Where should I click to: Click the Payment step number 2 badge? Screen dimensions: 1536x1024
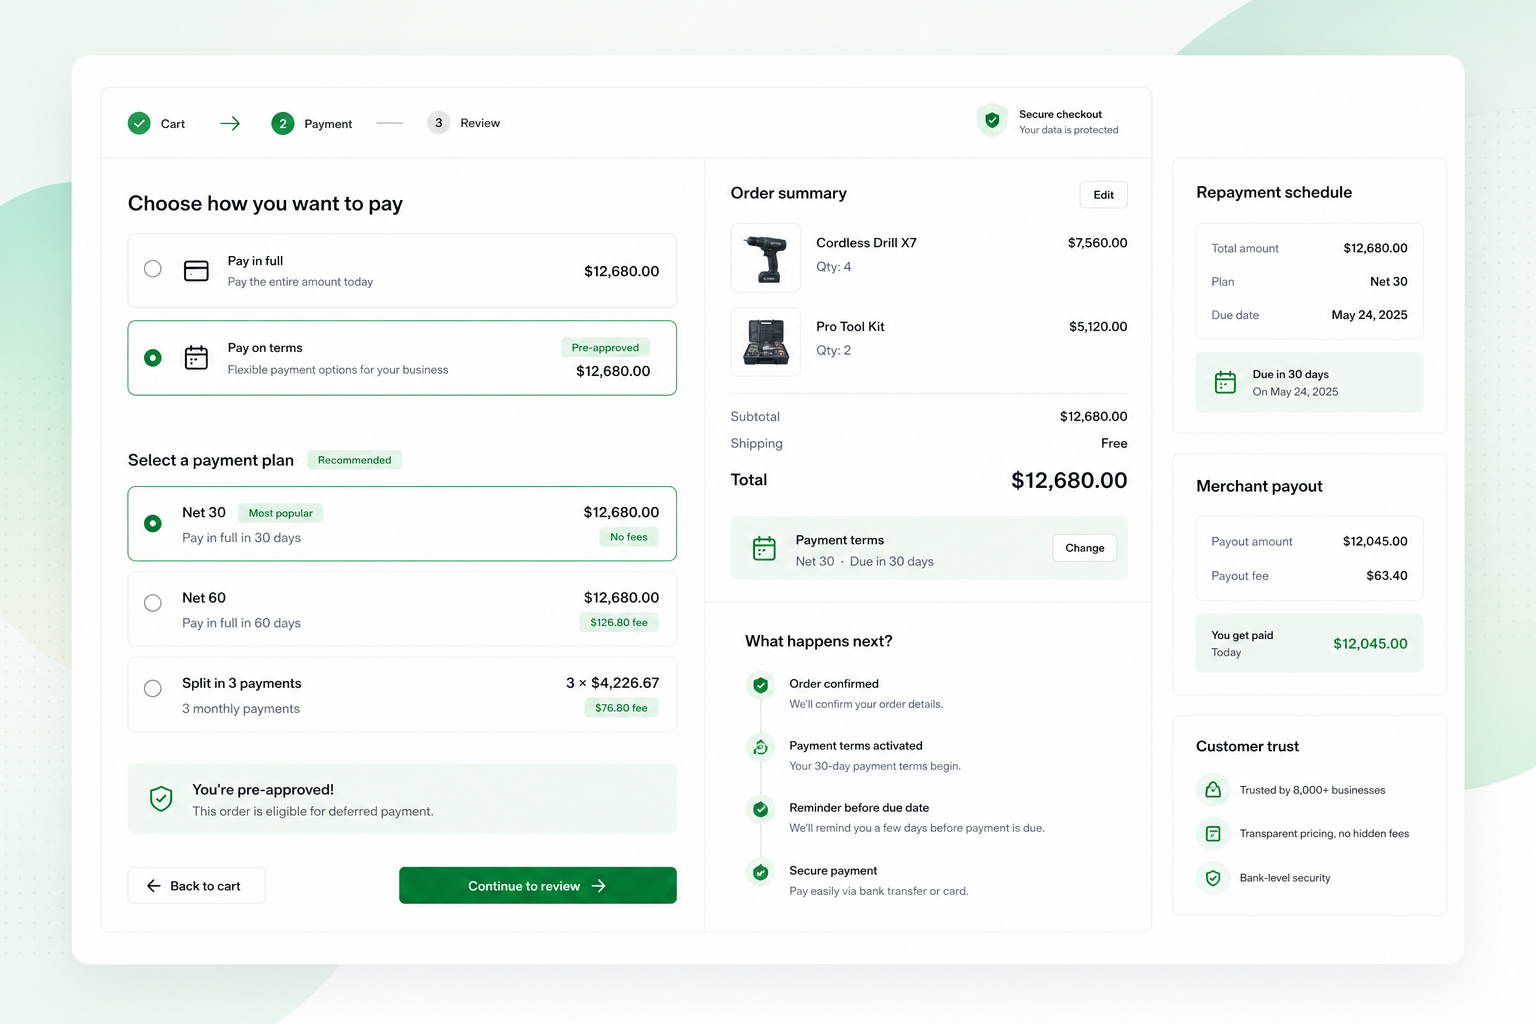point(283,123)
